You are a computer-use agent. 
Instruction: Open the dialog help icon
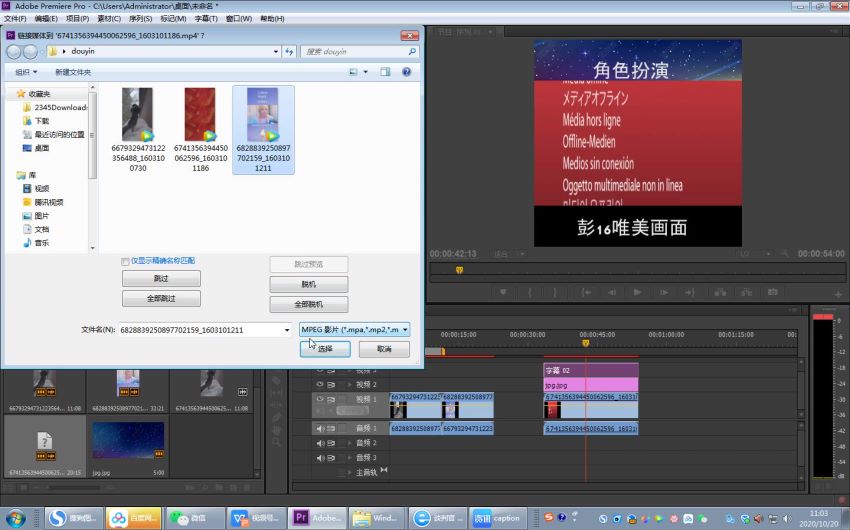[407, 72]
